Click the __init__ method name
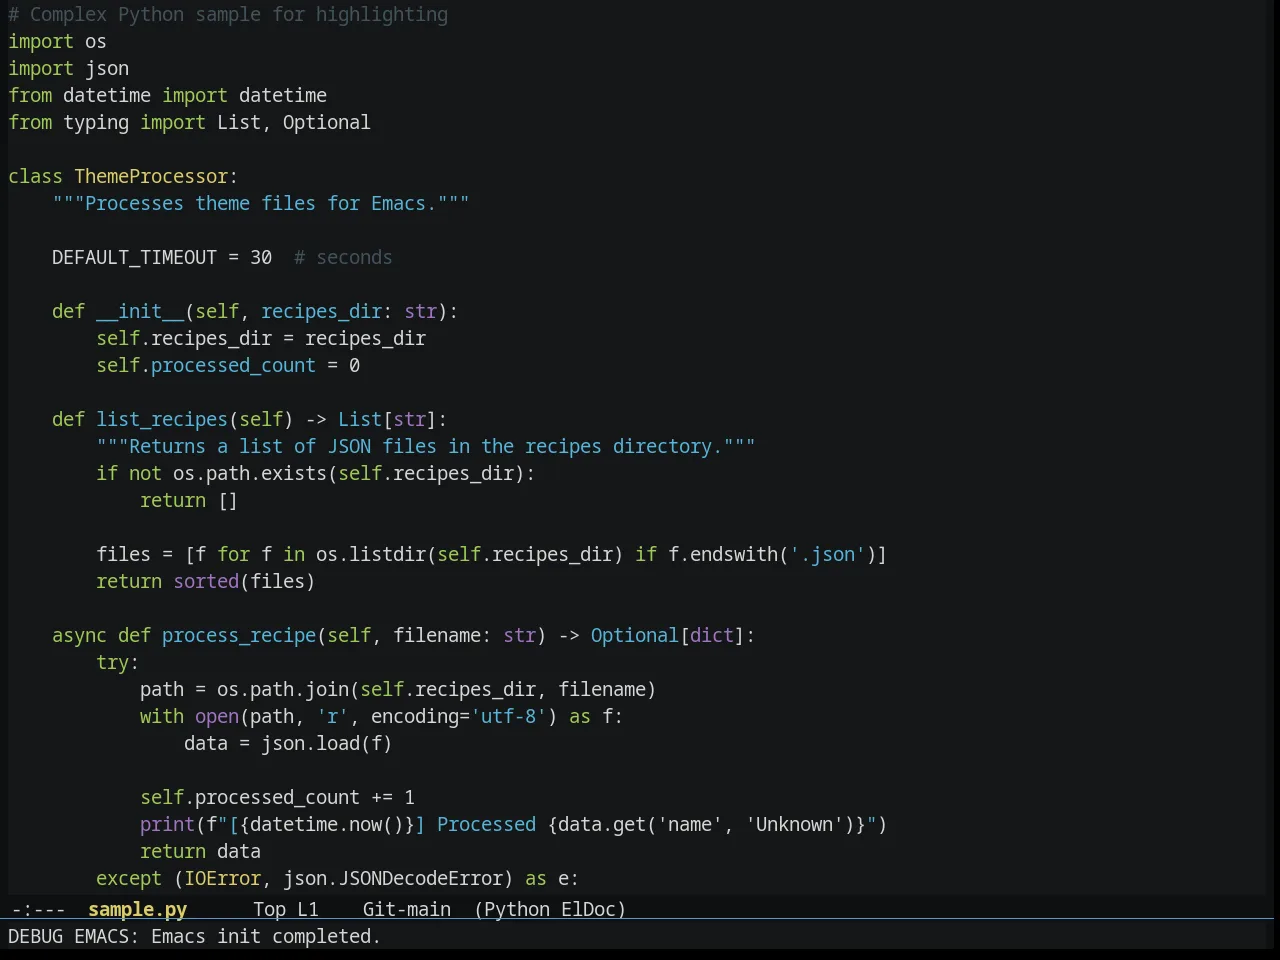The height and width of the screenshot is (960, 1280). [140, 311]
